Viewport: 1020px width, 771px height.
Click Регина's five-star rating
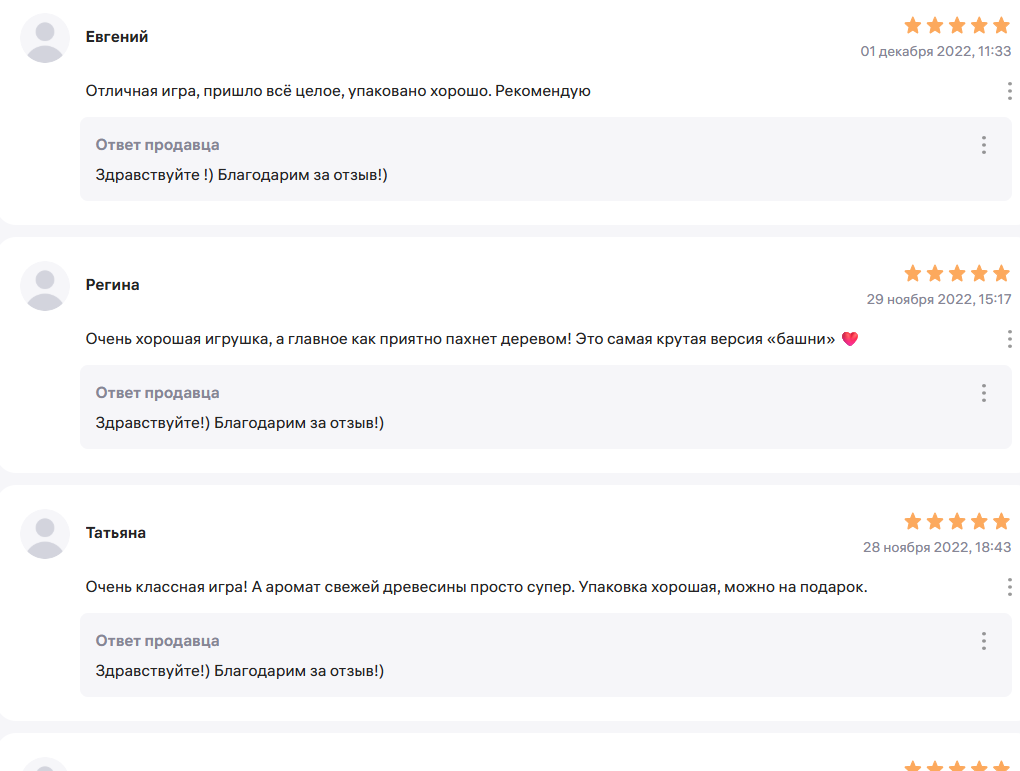pyautogui.click(x=957, y=273)
